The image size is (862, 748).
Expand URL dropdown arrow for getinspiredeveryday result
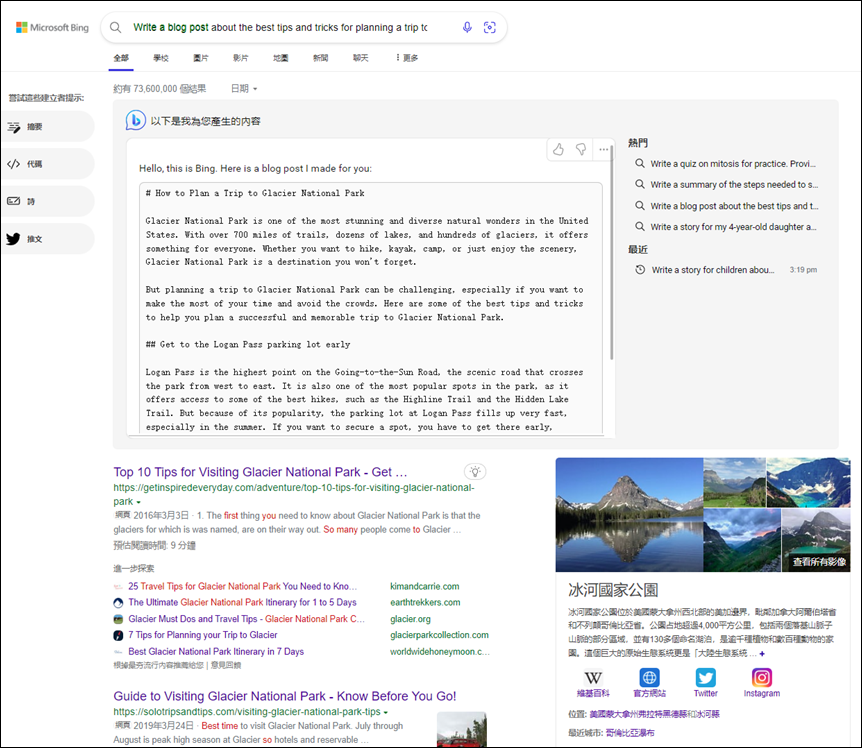(x=139, y=502)
